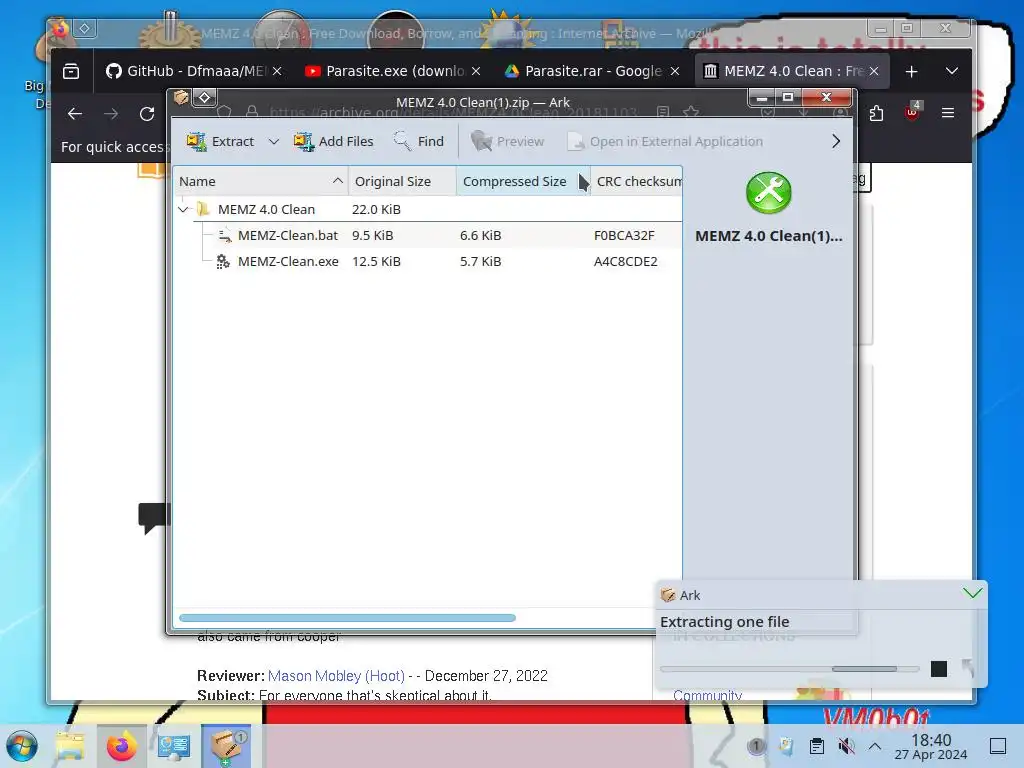1024x768 pixels.
Task: Click the Ark taskbar icon
Action: (226, 746)
